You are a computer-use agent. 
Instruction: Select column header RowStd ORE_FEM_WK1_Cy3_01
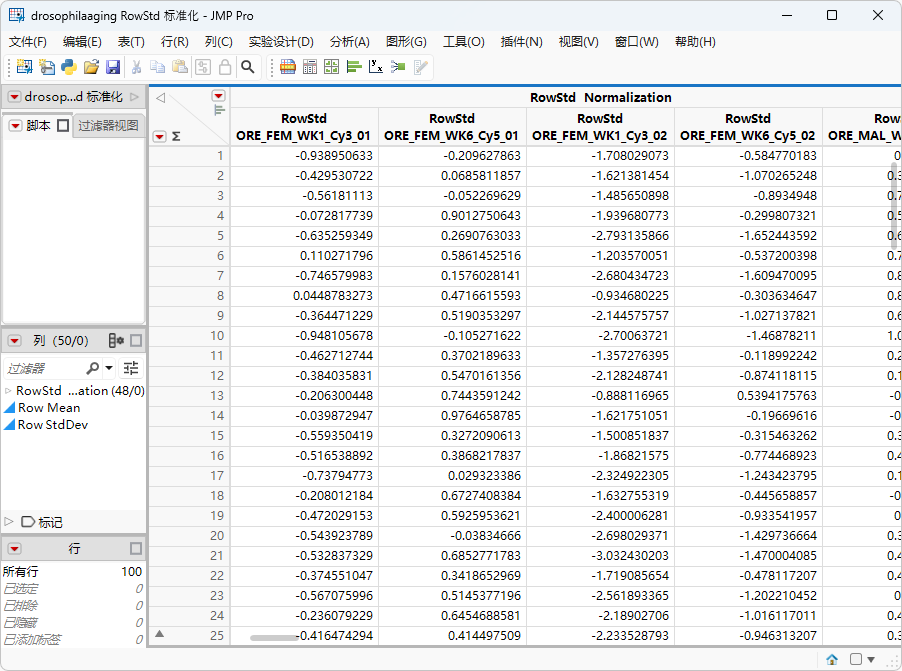point(304,127)
